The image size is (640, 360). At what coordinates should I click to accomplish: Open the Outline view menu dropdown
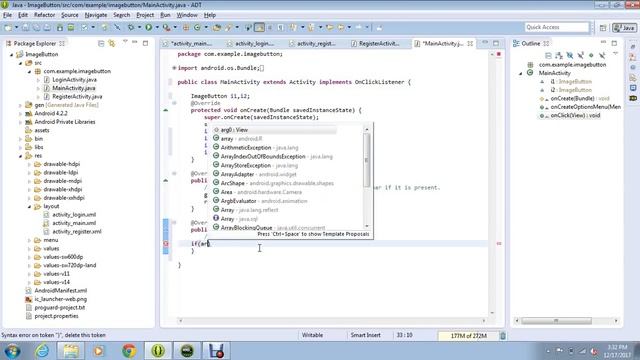point(616,53)
